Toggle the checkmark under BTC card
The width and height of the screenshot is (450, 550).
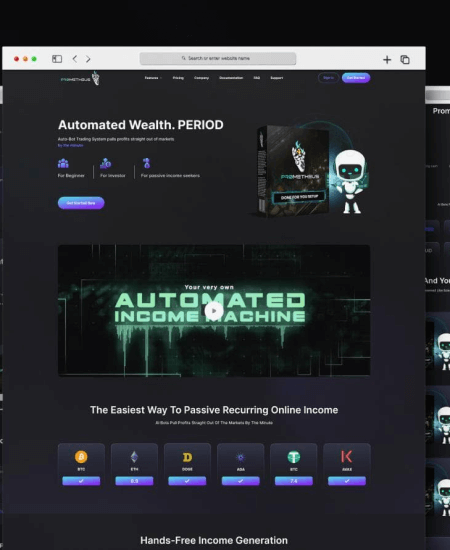pyautogui.click(x=81, y=481)
